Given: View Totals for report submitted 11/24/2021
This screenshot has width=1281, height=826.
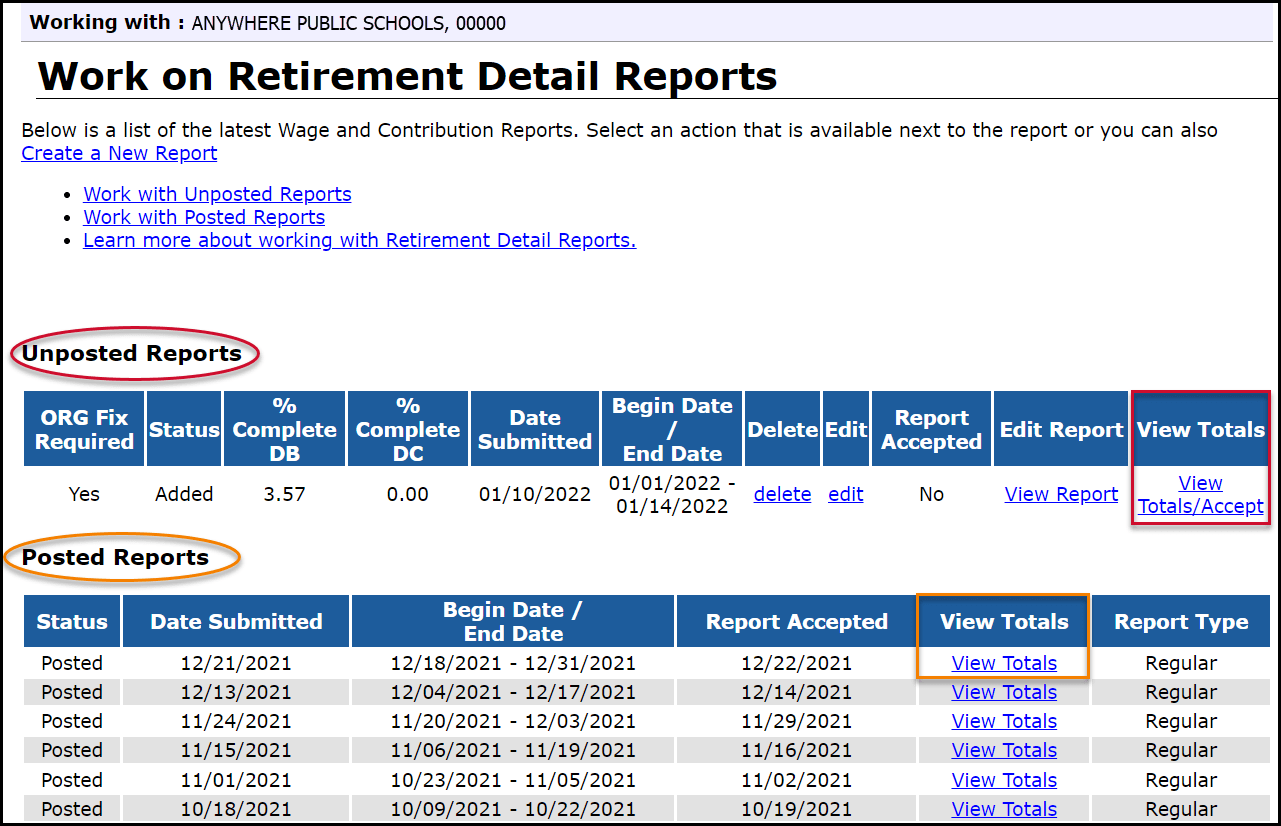Looking at the screenshot, I should pyautogui.click(x=1004, y=721).
